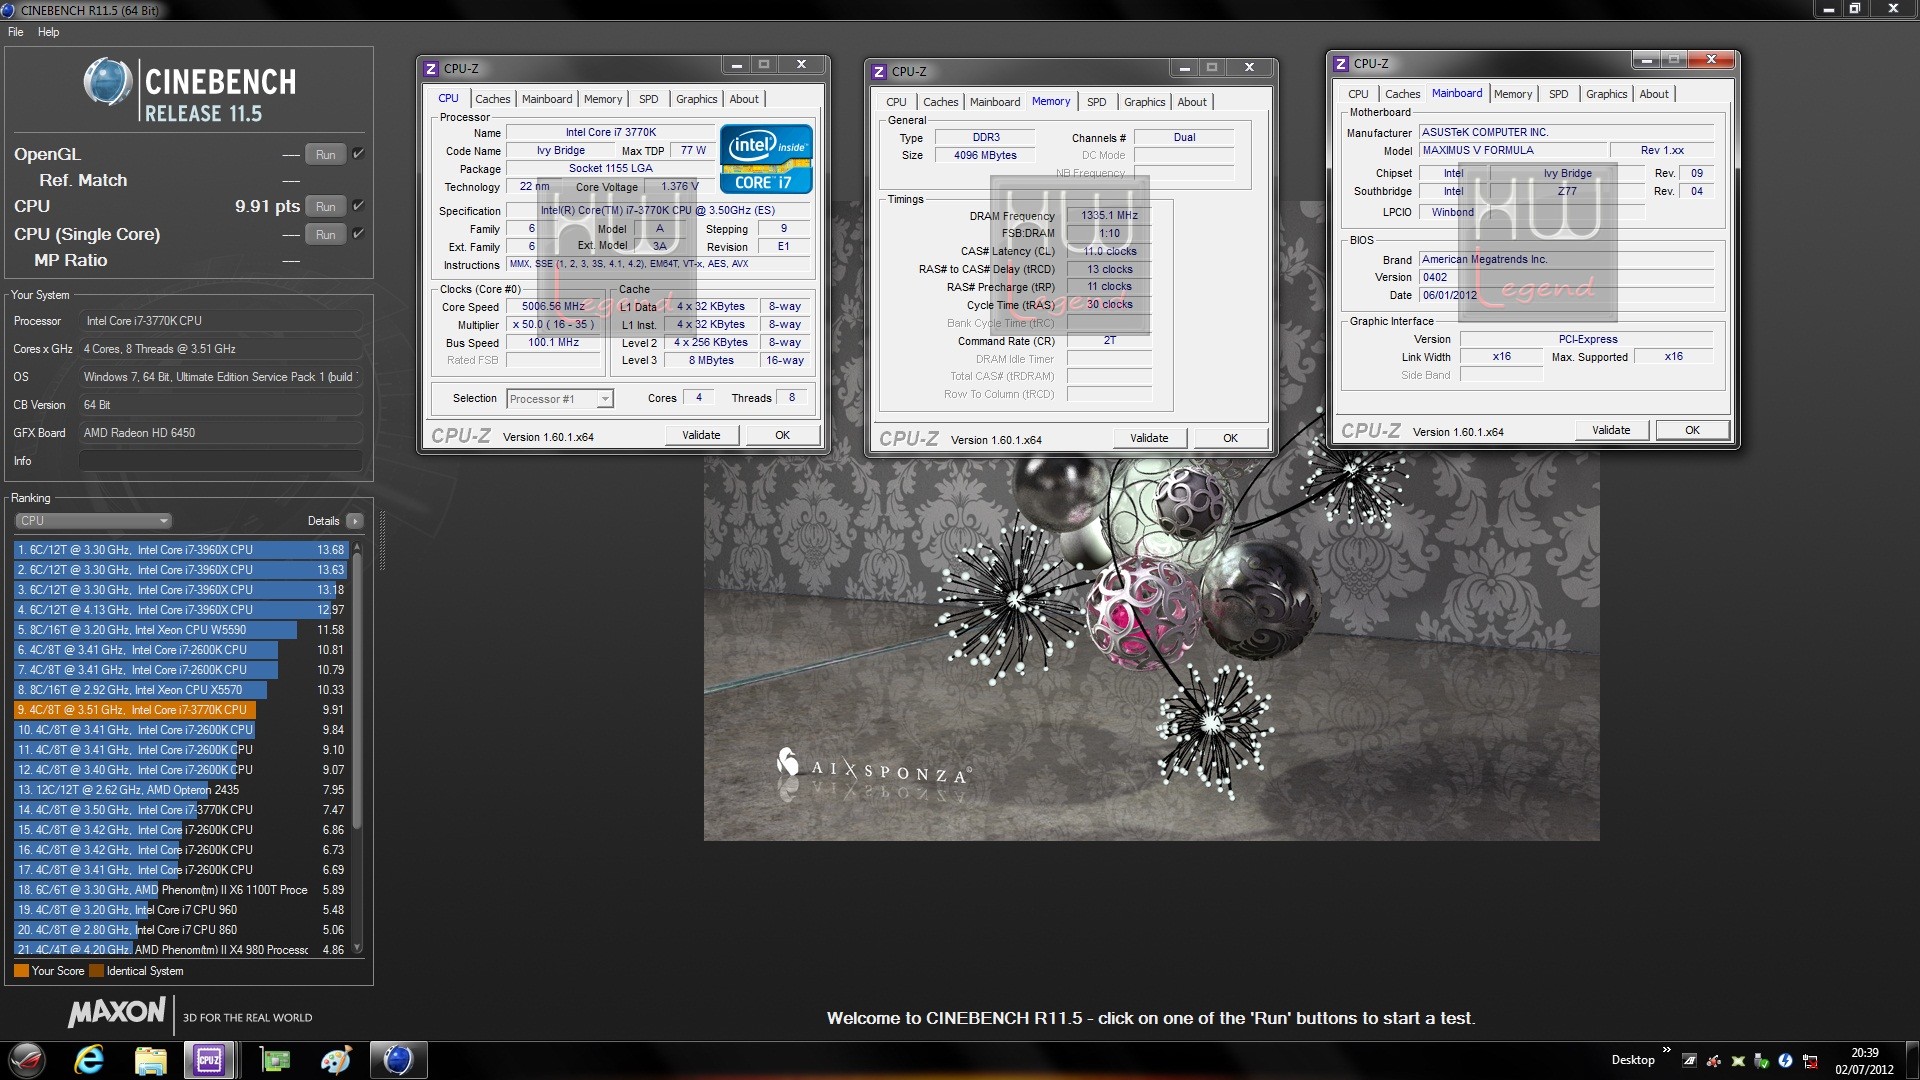Select the CPU tab in CPU-Z Memory window
This screenshot has width=1920, height=1080.
pos(896,102)
